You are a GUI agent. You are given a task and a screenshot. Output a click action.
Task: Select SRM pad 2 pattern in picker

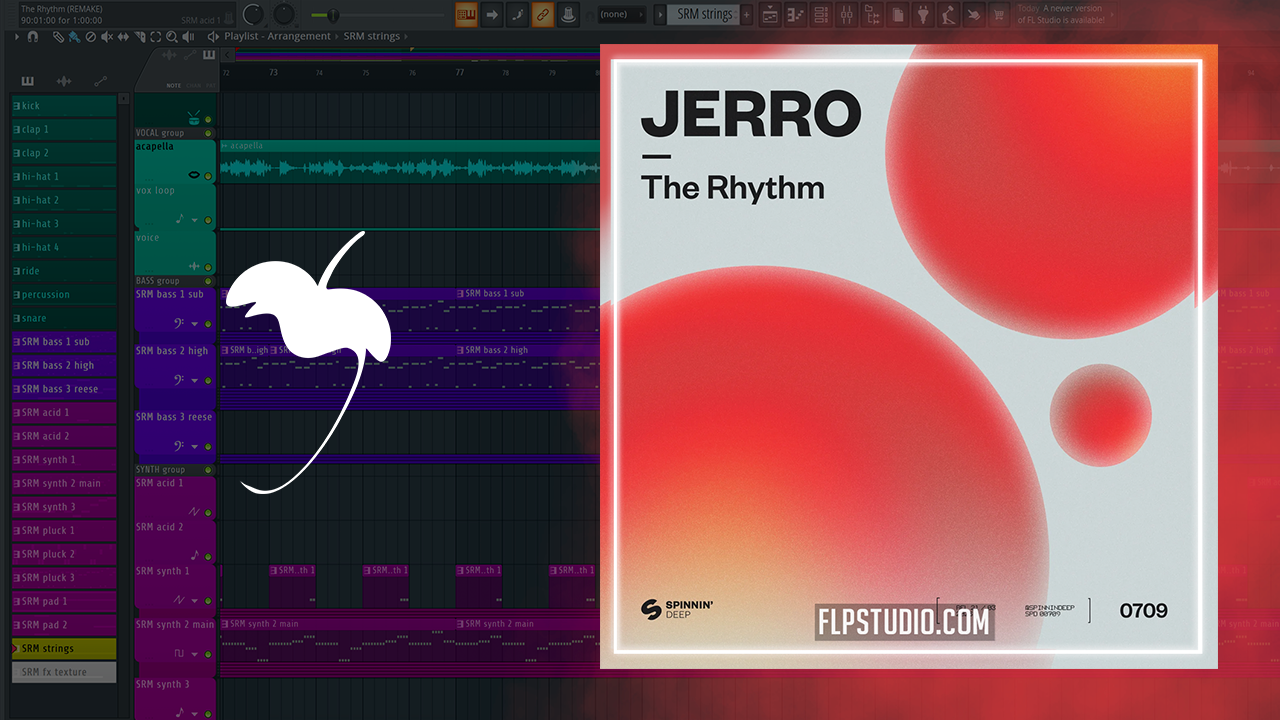tap(65, 625)
